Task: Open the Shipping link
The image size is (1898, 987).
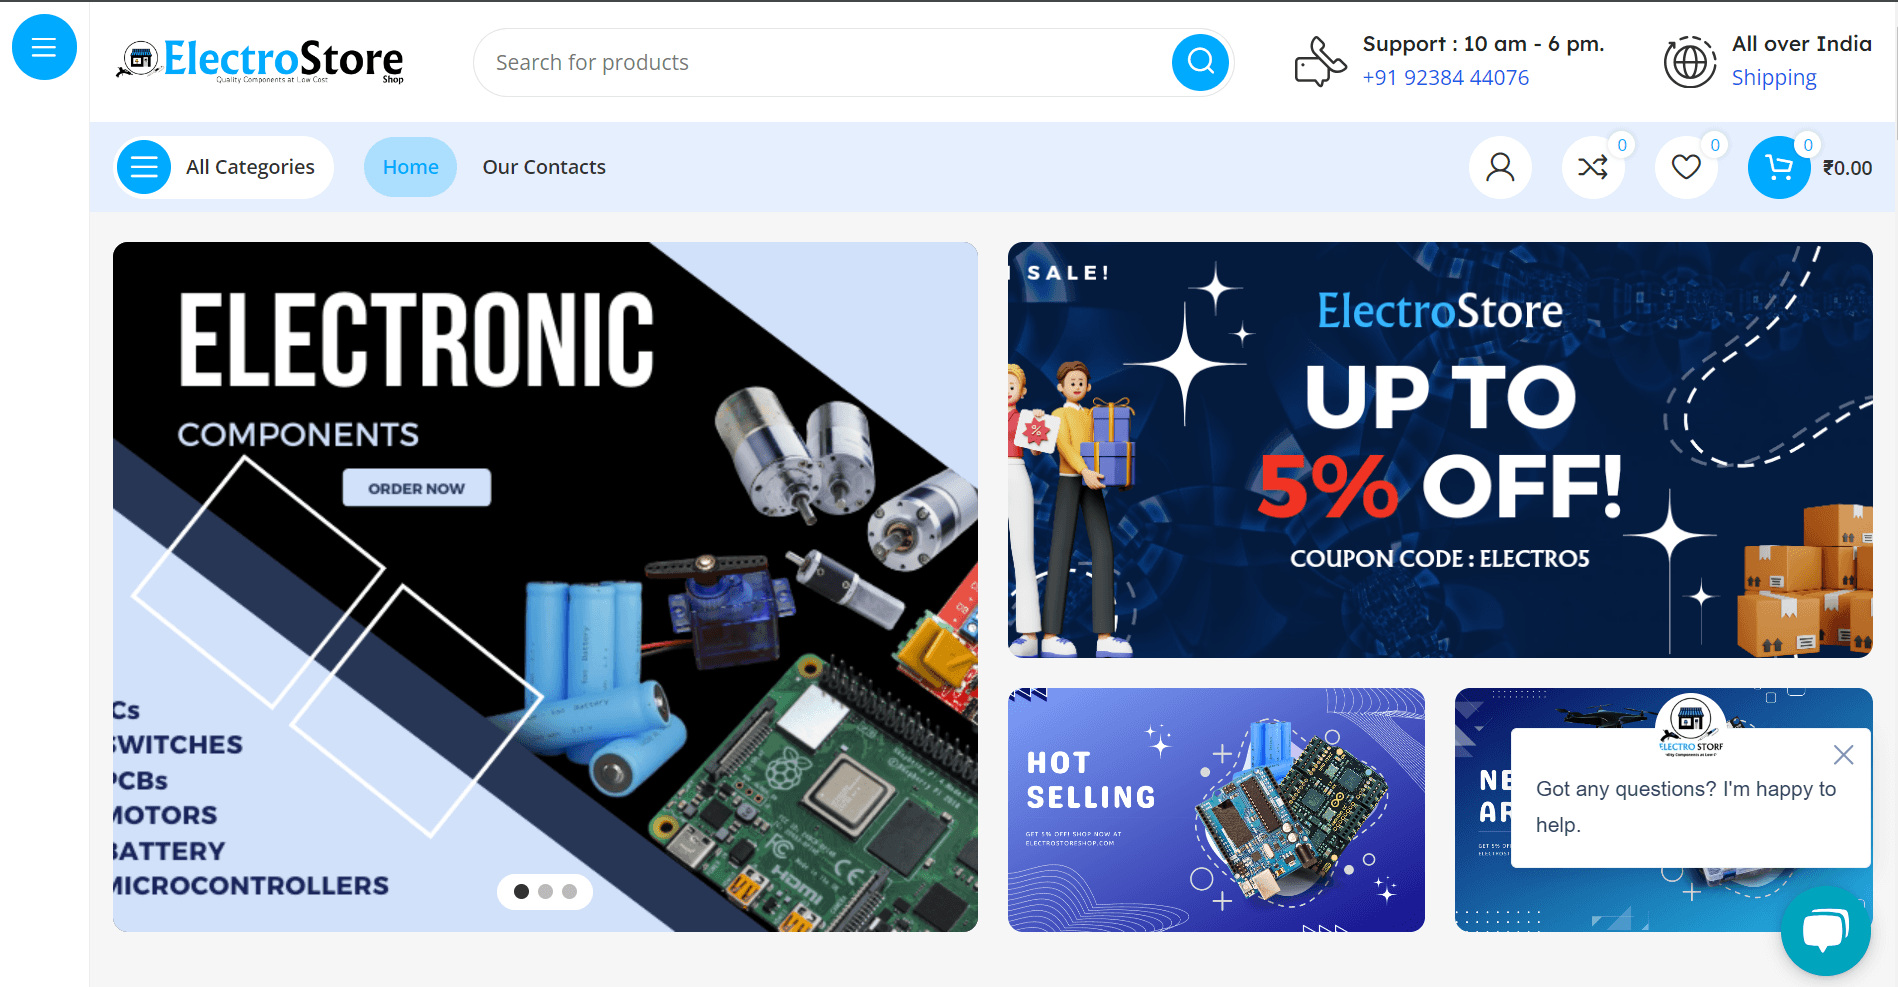Action: click(x=1774, y=78)
